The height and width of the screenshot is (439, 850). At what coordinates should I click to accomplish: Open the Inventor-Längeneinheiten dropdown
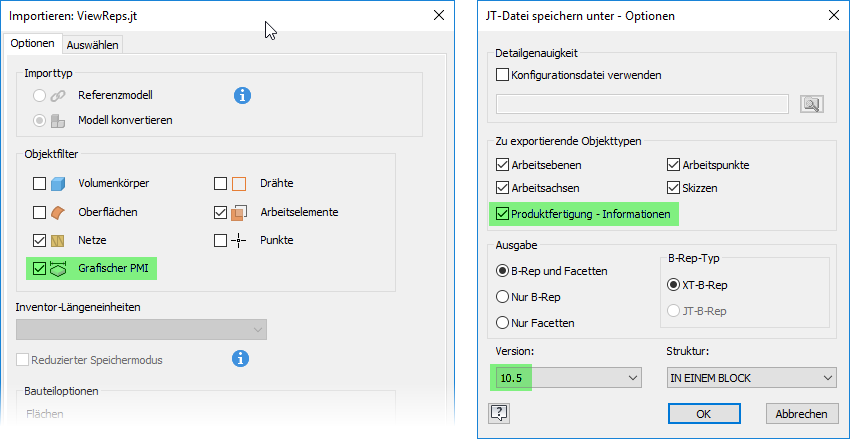point(142,329)
